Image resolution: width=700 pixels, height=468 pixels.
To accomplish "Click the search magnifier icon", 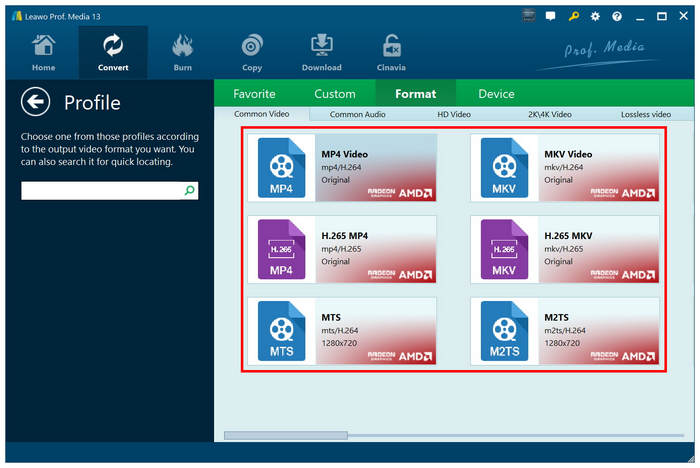I will click(x=190, y=191).
